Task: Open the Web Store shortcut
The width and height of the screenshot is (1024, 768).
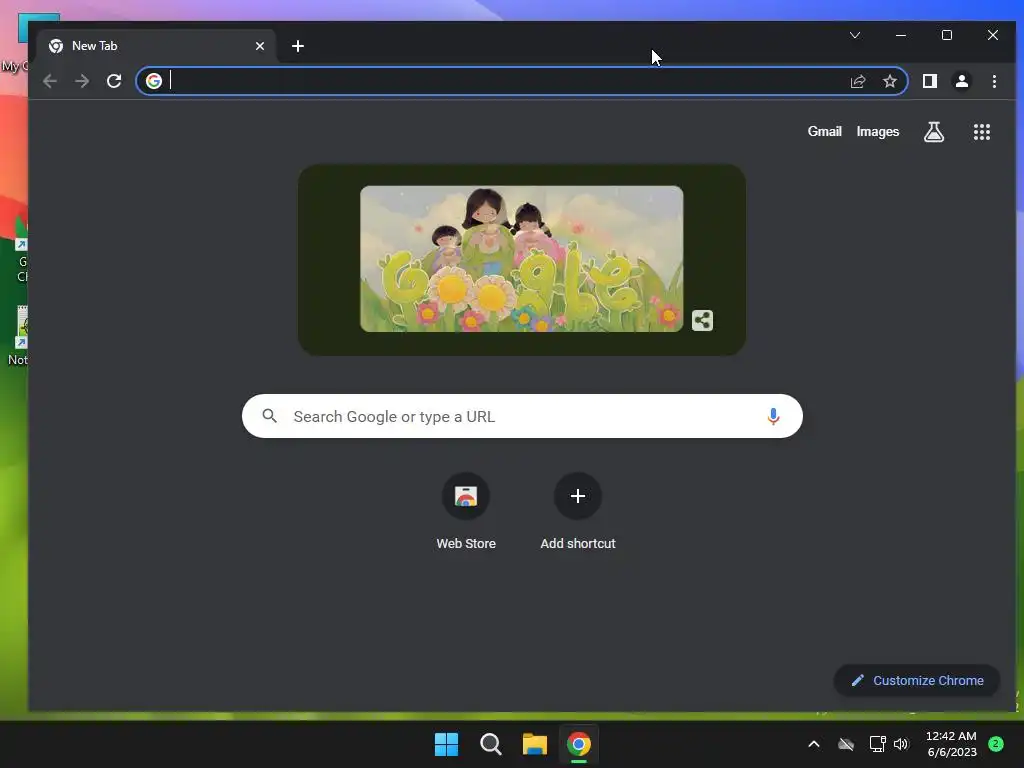Action: tap(466, 511)
